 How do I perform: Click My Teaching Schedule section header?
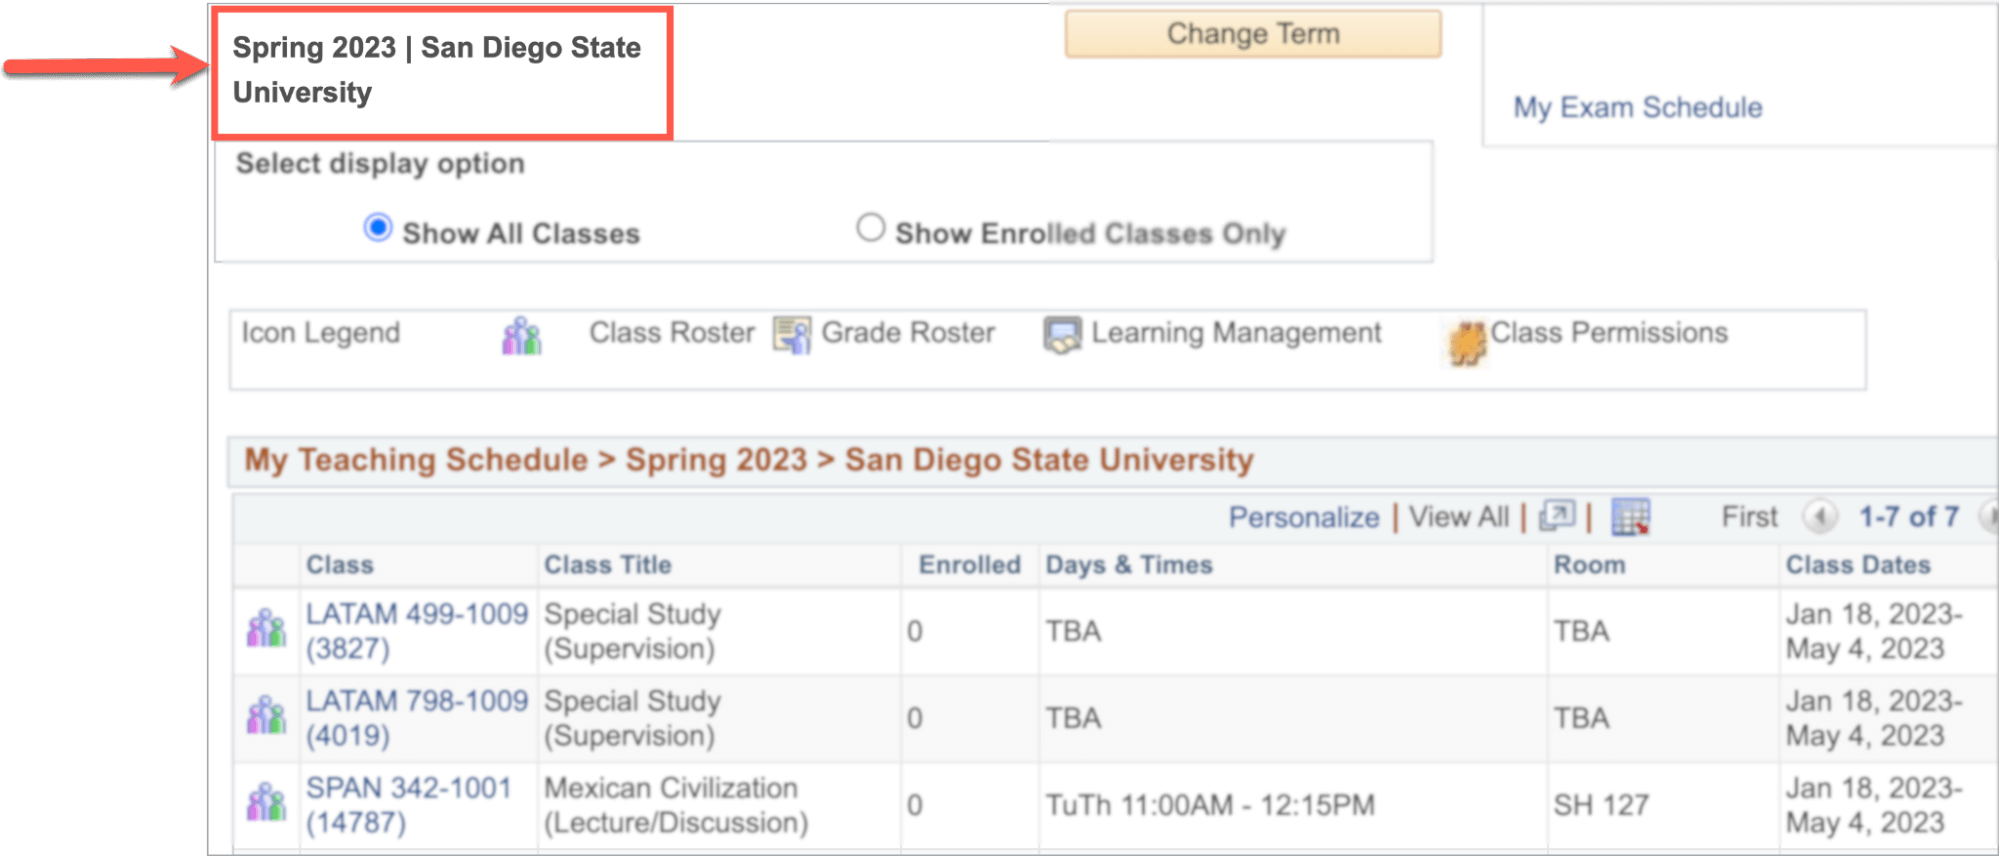pyautogui.click(x=749, y=460)
